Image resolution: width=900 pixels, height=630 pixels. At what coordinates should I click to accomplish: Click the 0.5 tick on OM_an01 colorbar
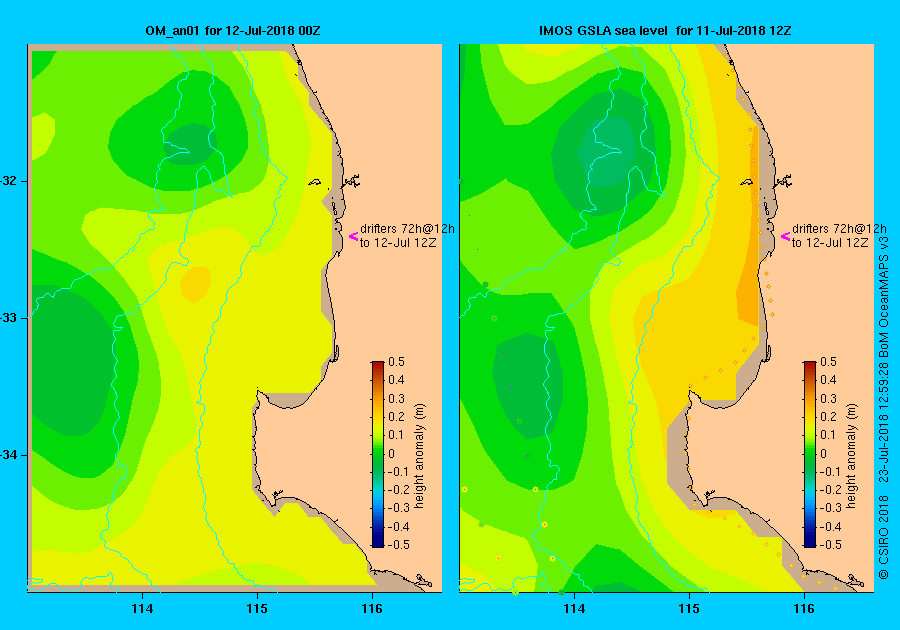[x=397, y=362]
